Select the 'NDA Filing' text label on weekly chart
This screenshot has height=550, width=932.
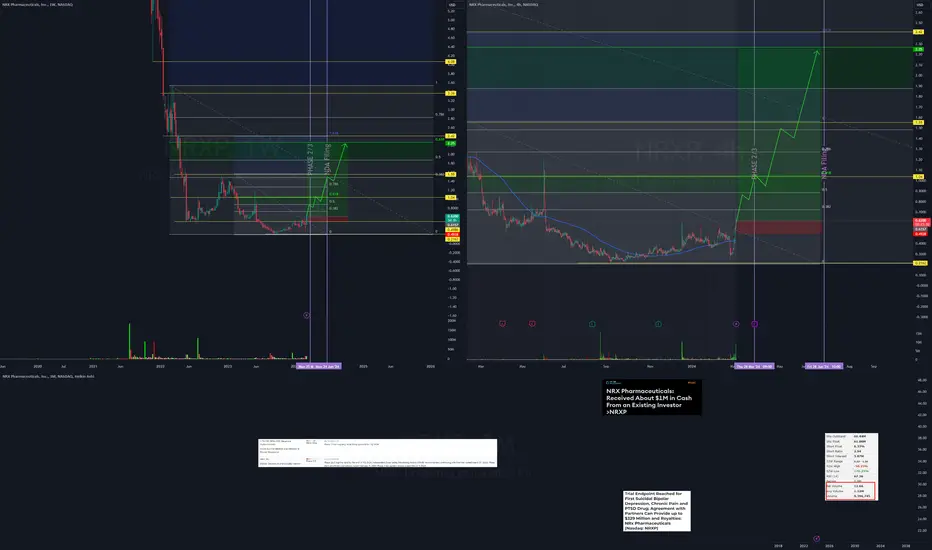(x=328, y=159)
